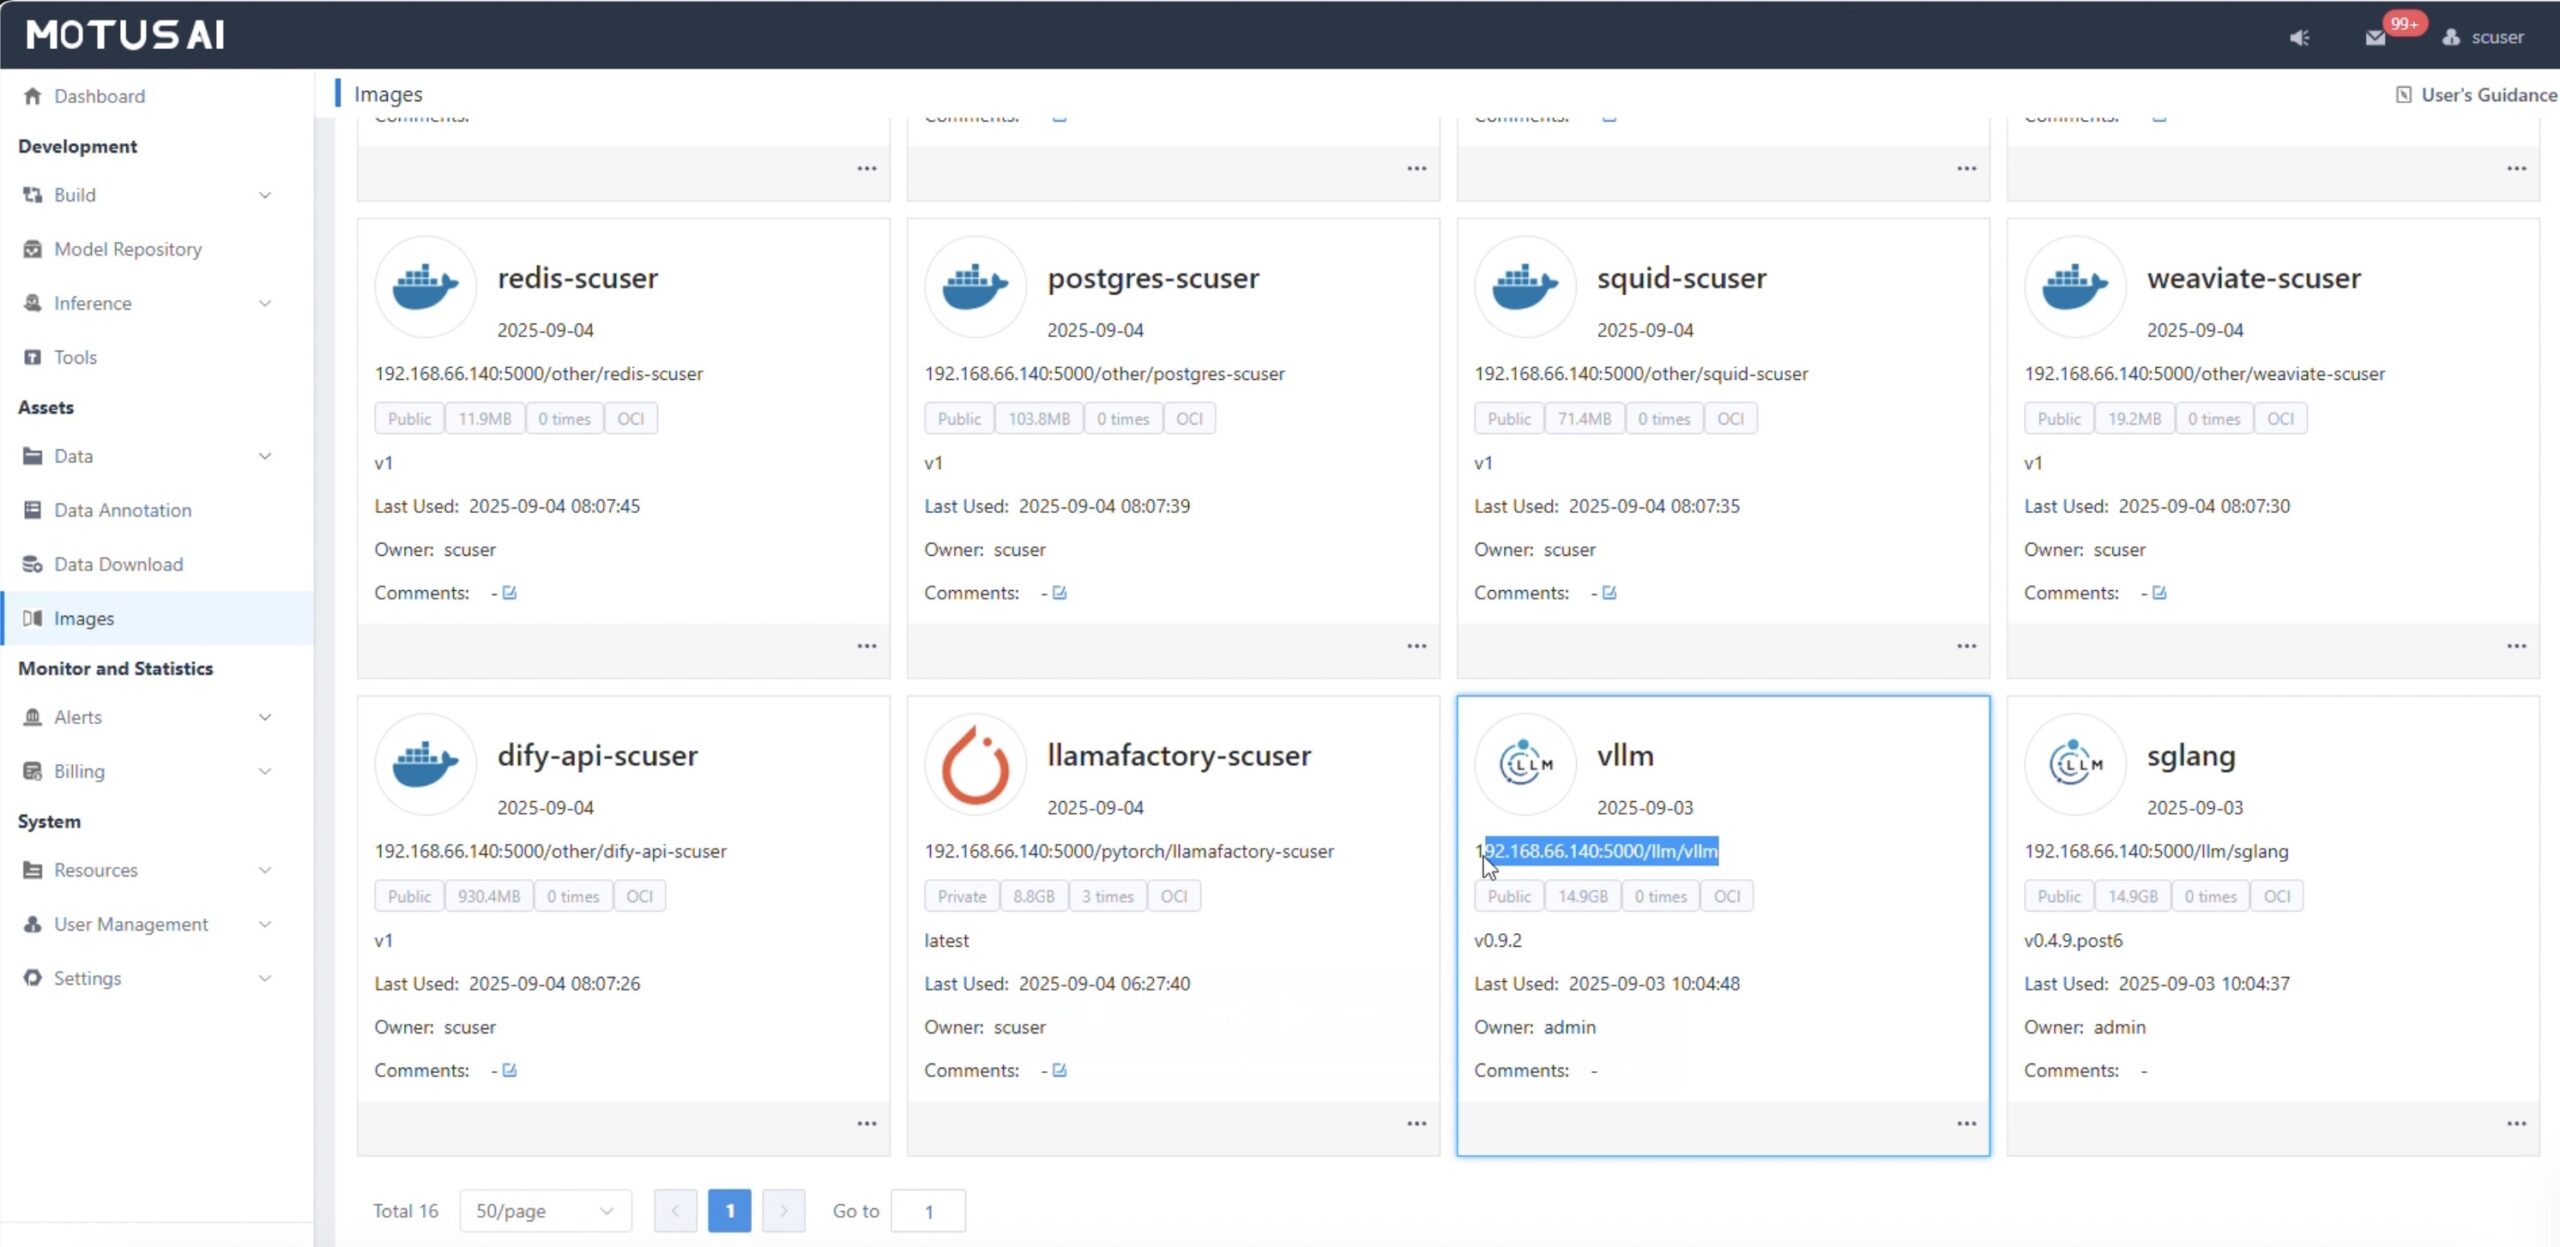The height and width of the screenshot is (1247, 2560).
Task: Click the llamafactory-scuser PyTorch logo
Action: point(975,765)
